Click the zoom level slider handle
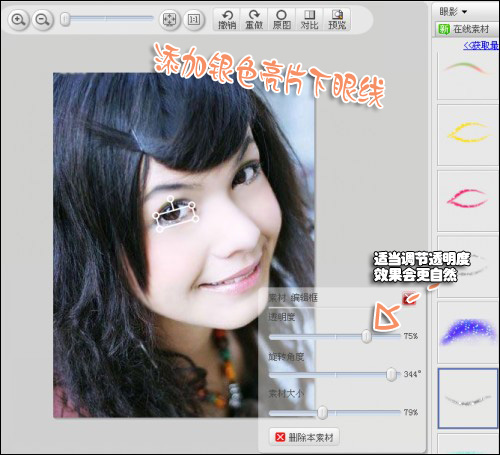The width and height of the screenshot is (500, 455). [65, 19]
